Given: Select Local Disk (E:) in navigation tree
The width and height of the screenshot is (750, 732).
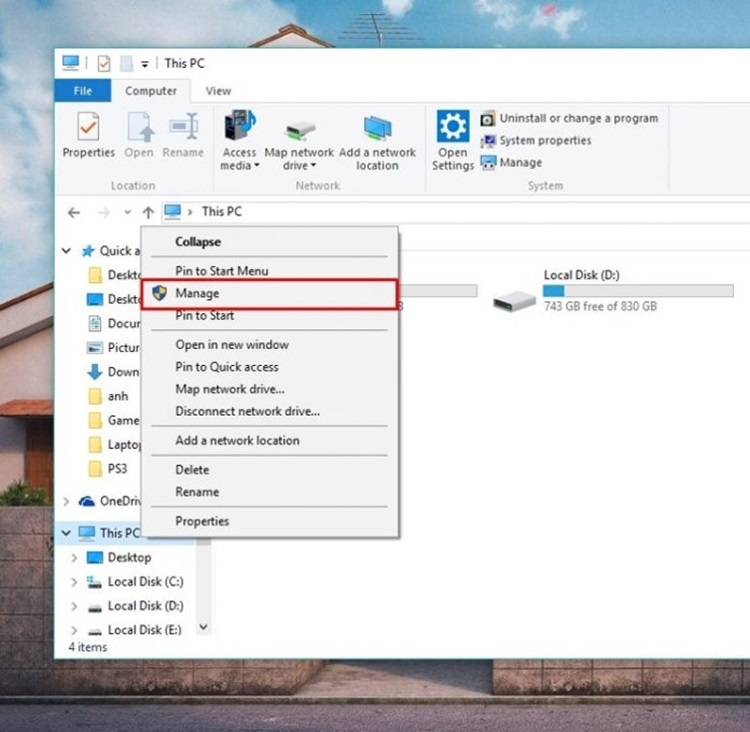Looking at the screenshot, I should (x=134, y=630).
